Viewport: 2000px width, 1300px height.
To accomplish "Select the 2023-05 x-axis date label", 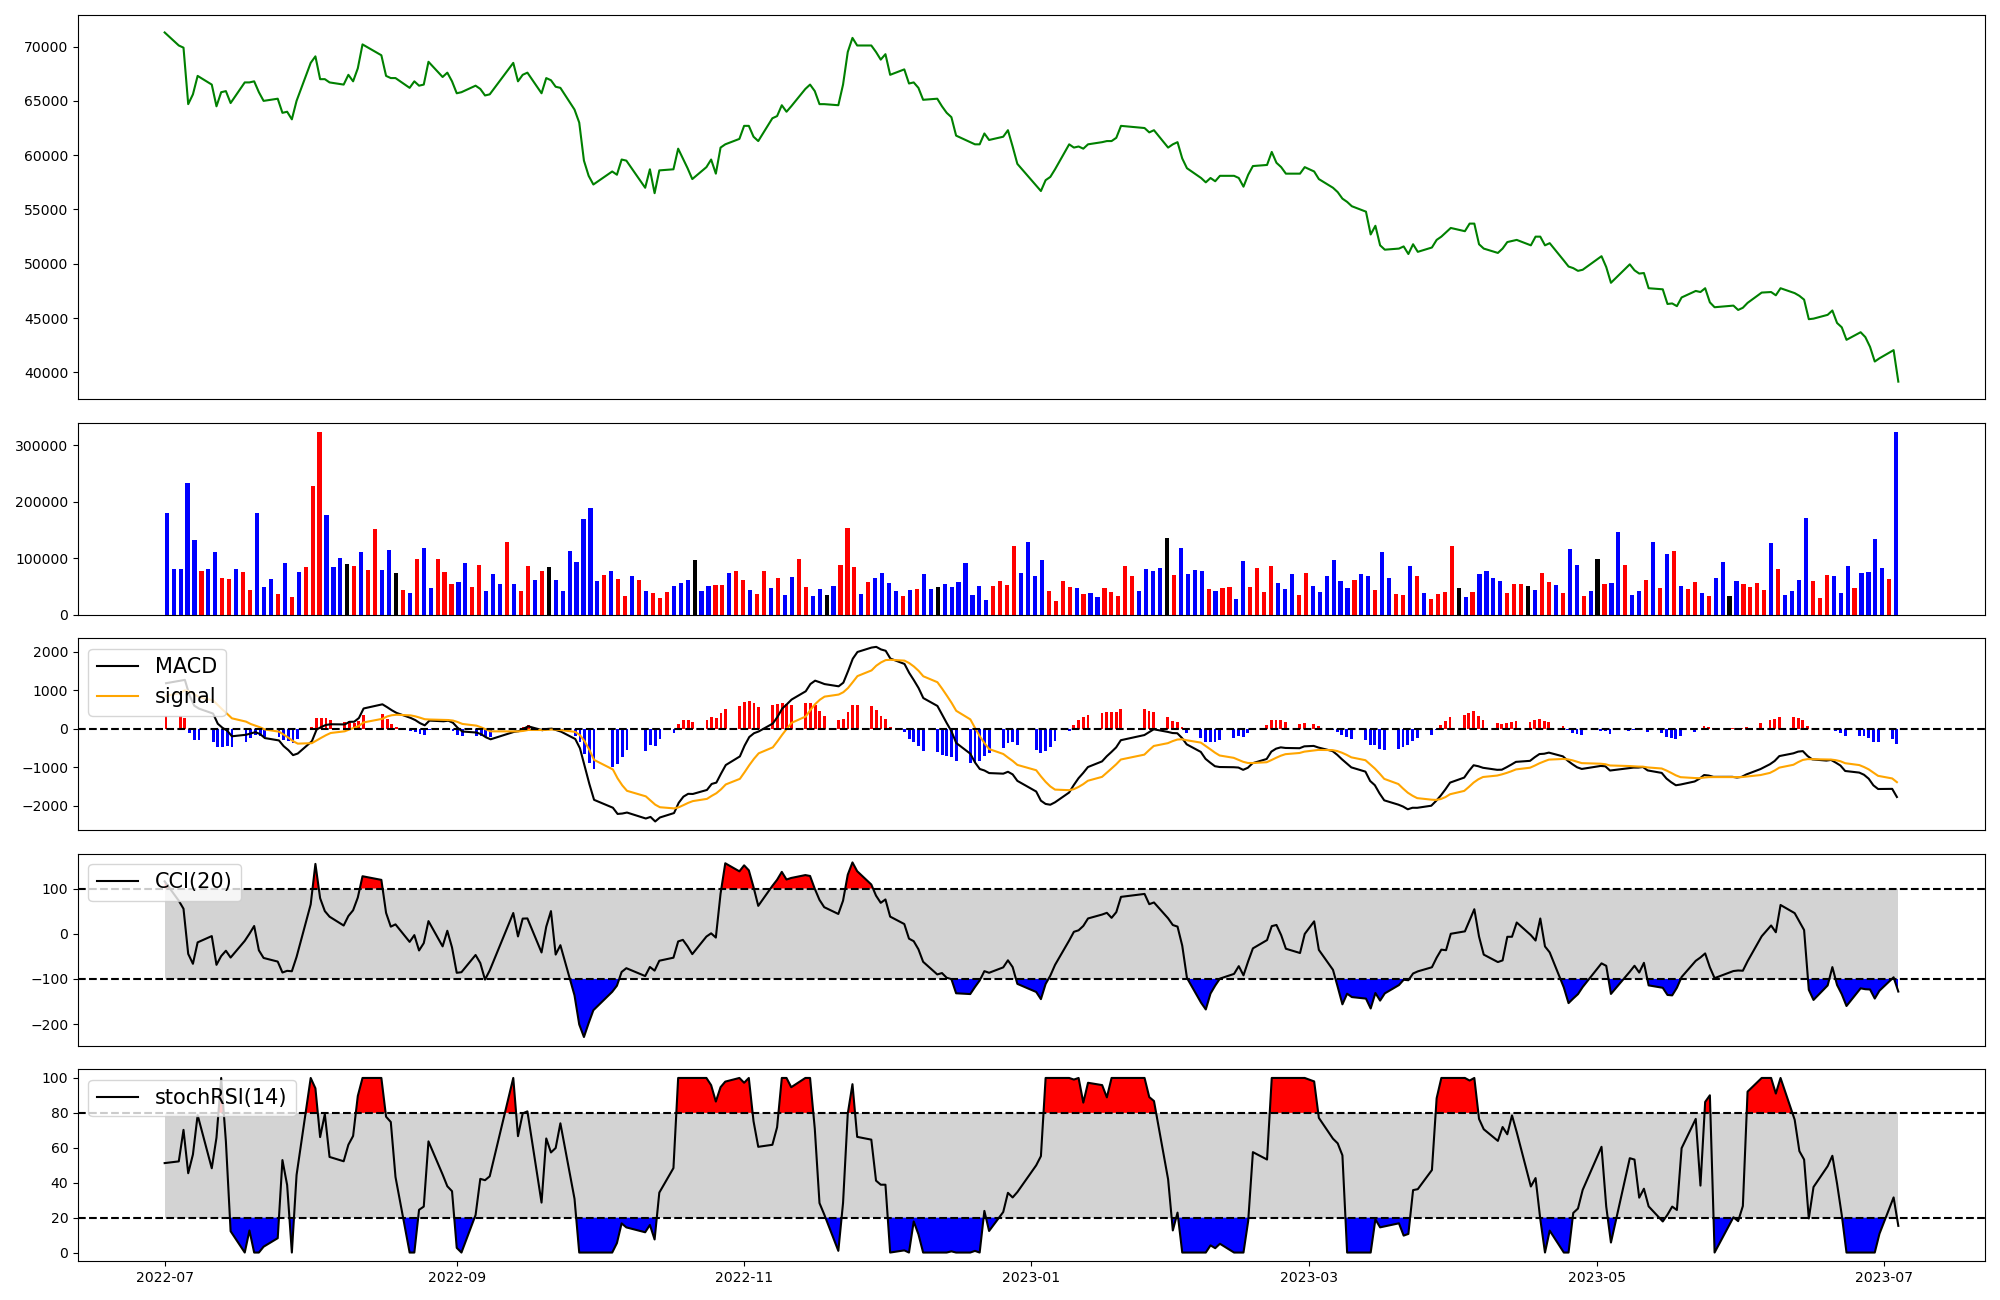I will pyautogui.click(x=1597, y=1277).
